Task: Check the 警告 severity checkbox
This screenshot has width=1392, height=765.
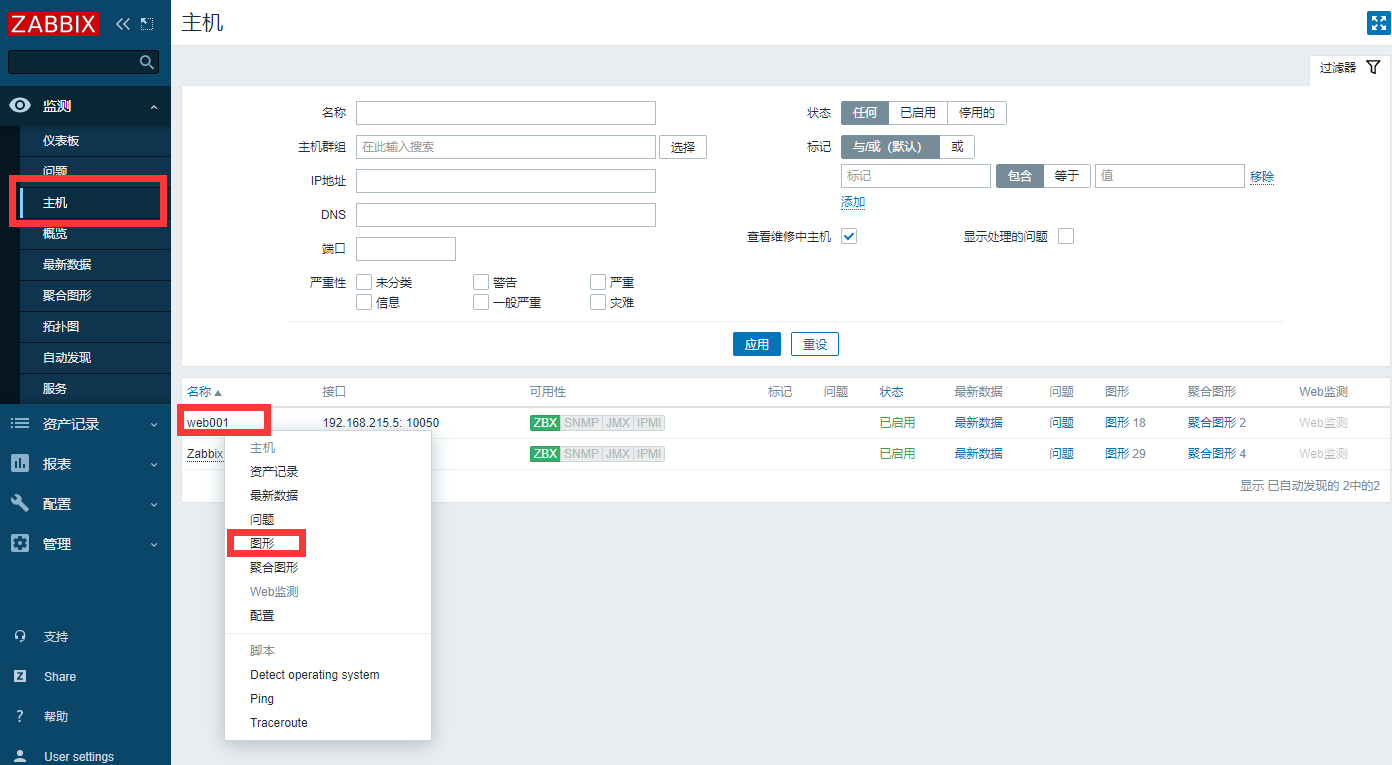Action: pyautogui.click(x=481, y=282)
